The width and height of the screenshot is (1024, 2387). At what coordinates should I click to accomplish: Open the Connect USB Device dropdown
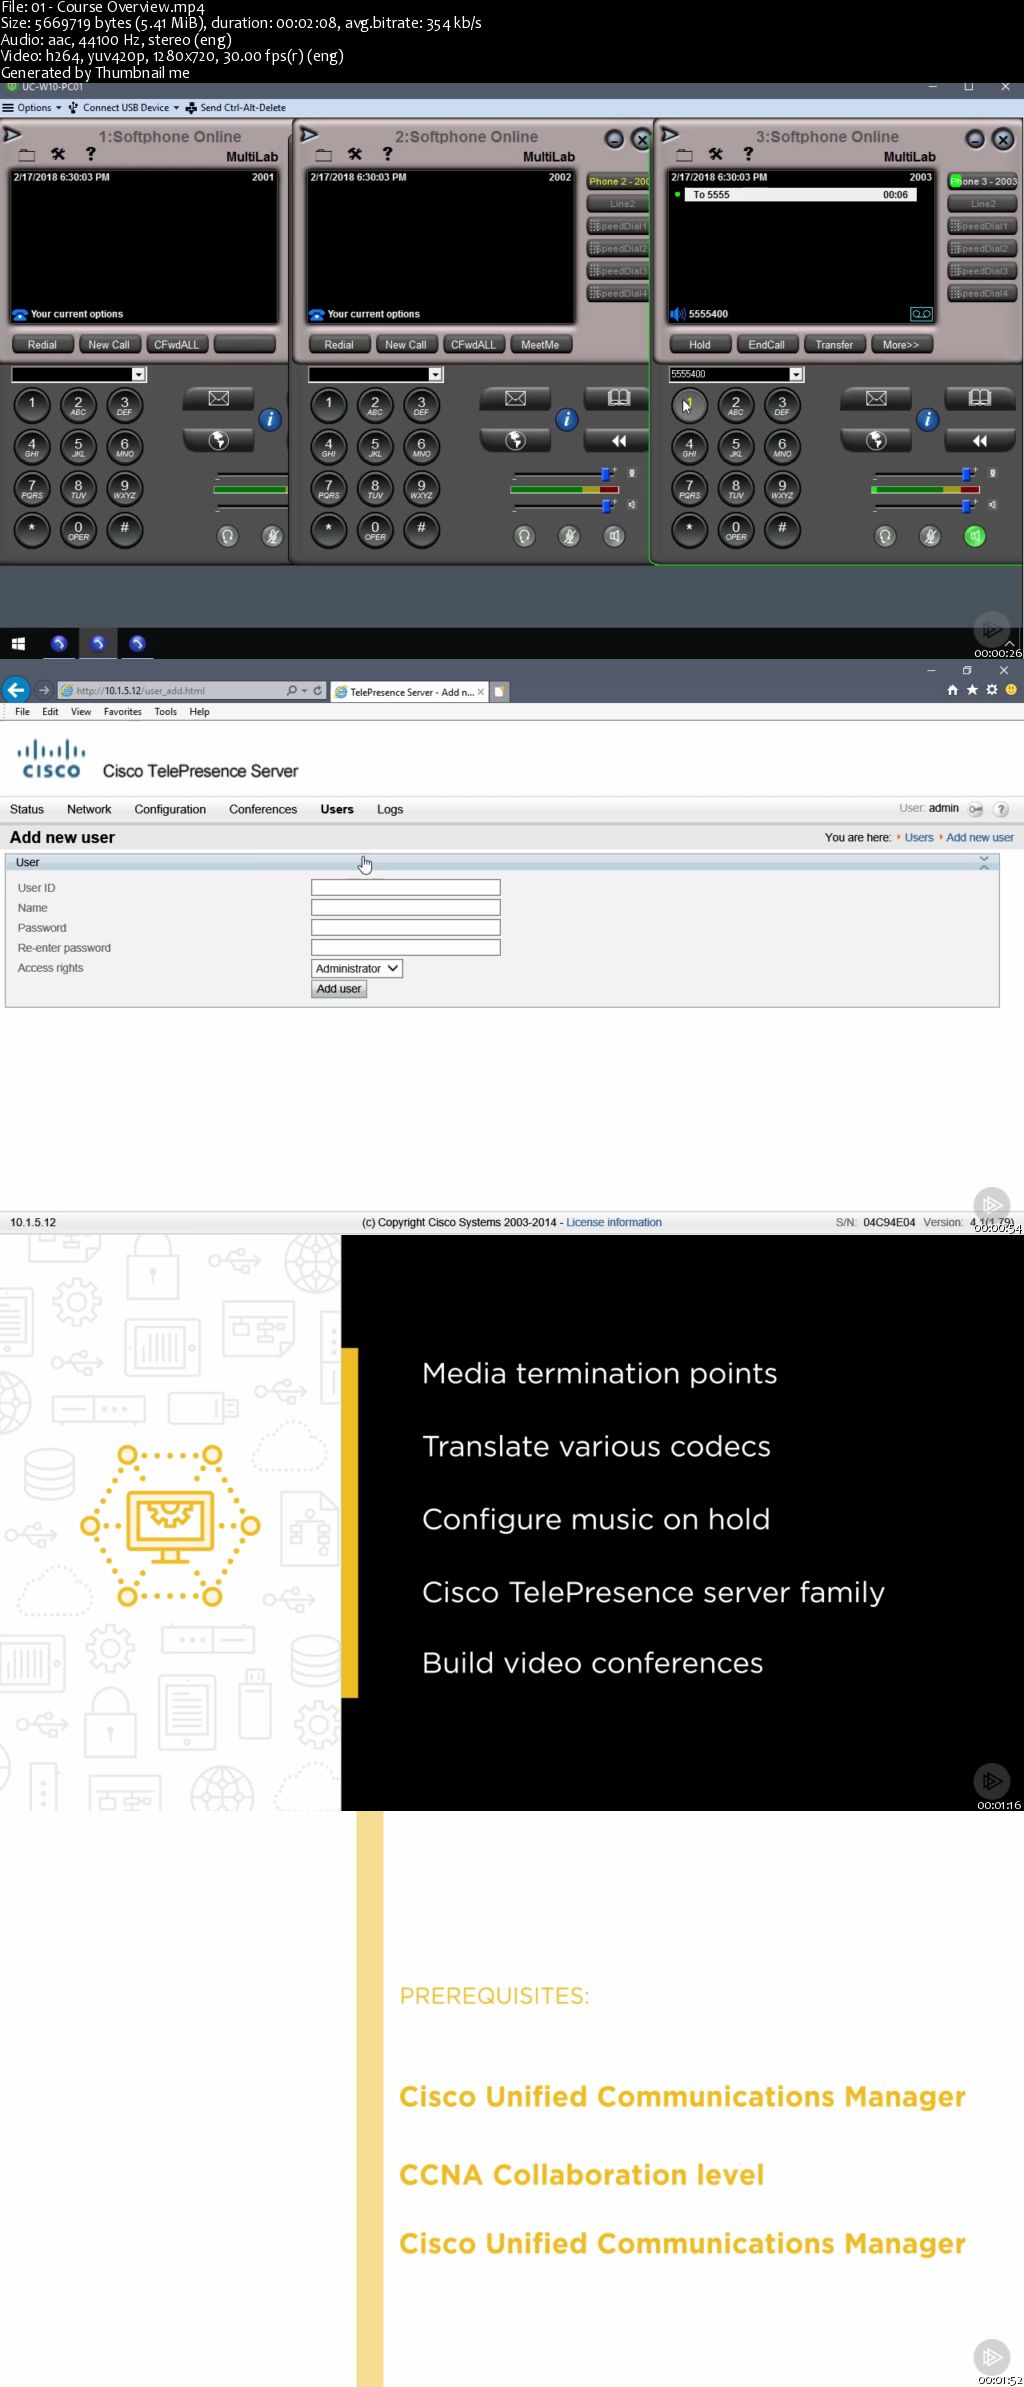click(x=124, y=108)
